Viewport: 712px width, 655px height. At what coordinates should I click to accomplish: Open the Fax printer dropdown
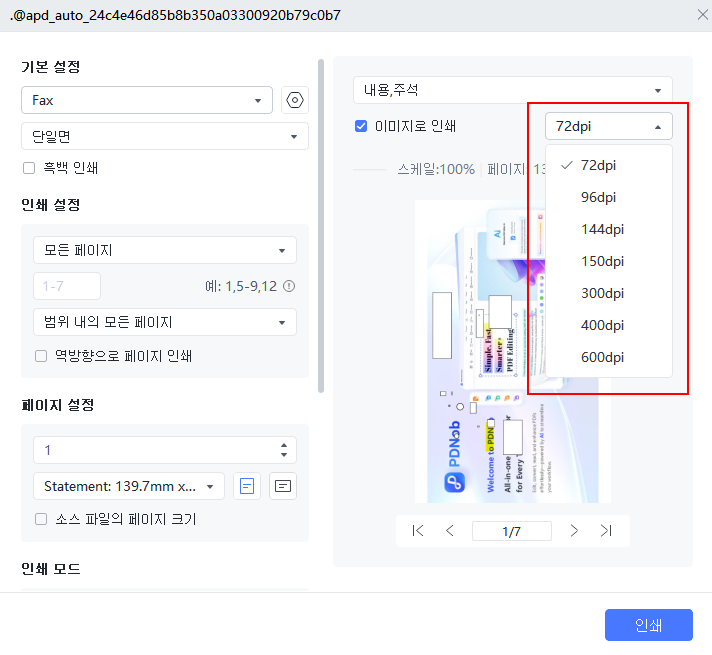point(147,100)
